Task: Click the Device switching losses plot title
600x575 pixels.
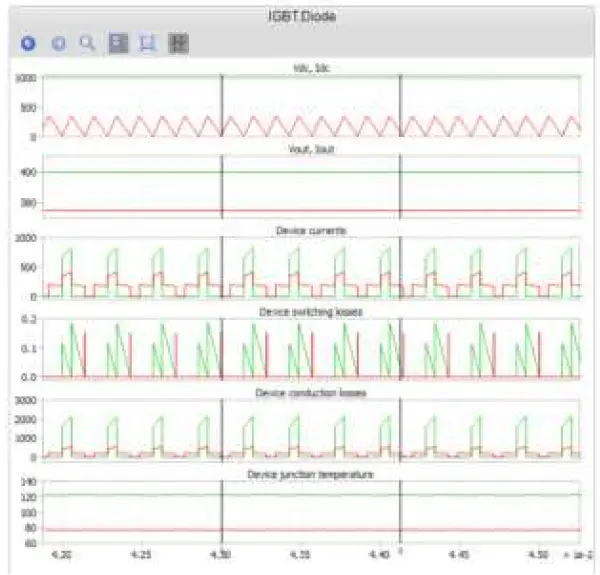Action: [311, 312]
